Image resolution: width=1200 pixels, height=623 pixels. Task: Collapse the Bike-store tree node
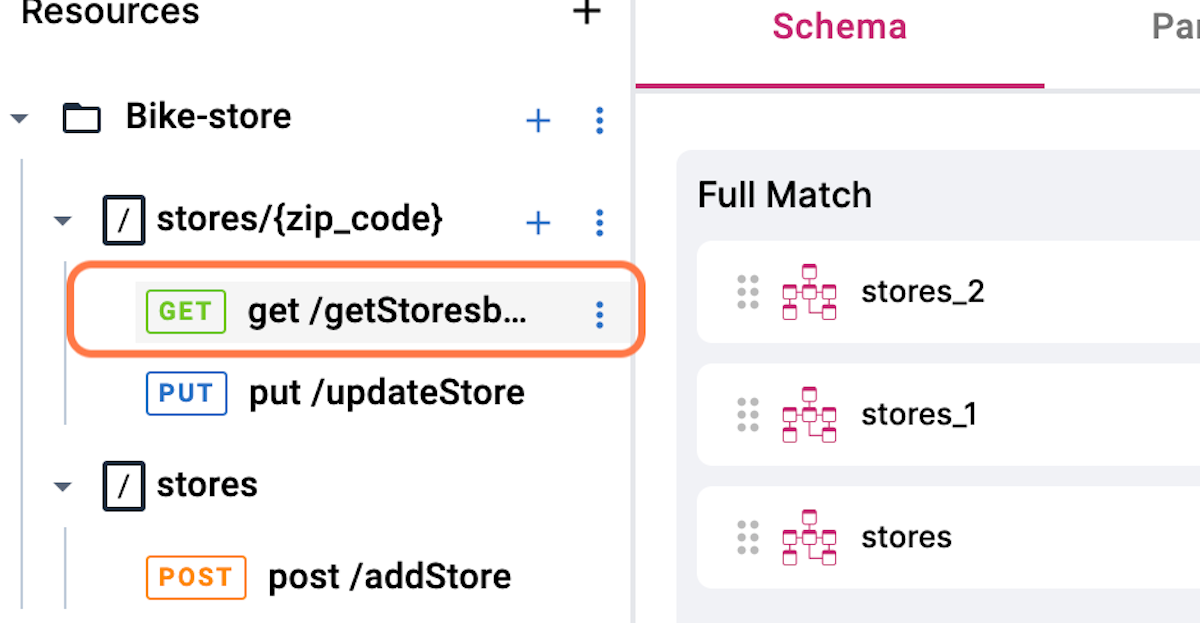pos(19,119)
